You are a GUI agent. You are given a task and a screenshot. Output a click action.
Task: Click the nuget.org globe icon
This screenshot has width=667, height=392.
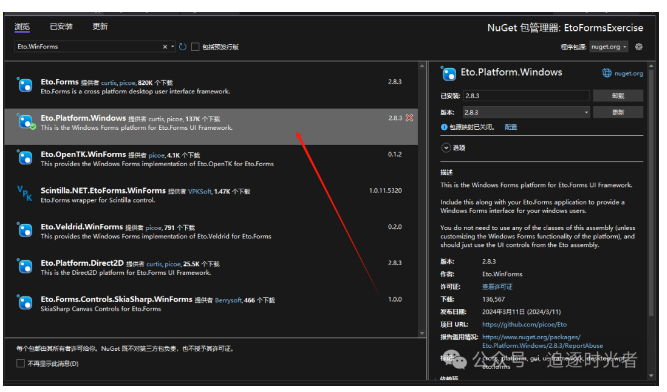(607, 73)
